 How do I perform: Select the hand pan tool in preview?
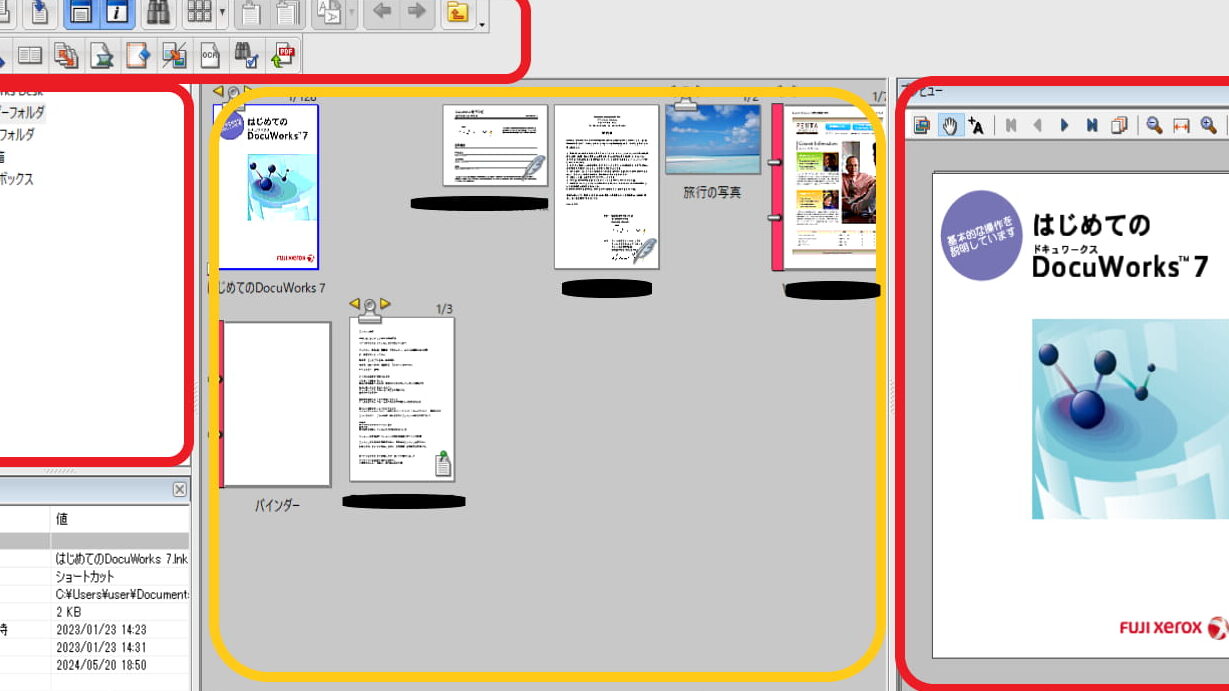[x=949, y=125]
